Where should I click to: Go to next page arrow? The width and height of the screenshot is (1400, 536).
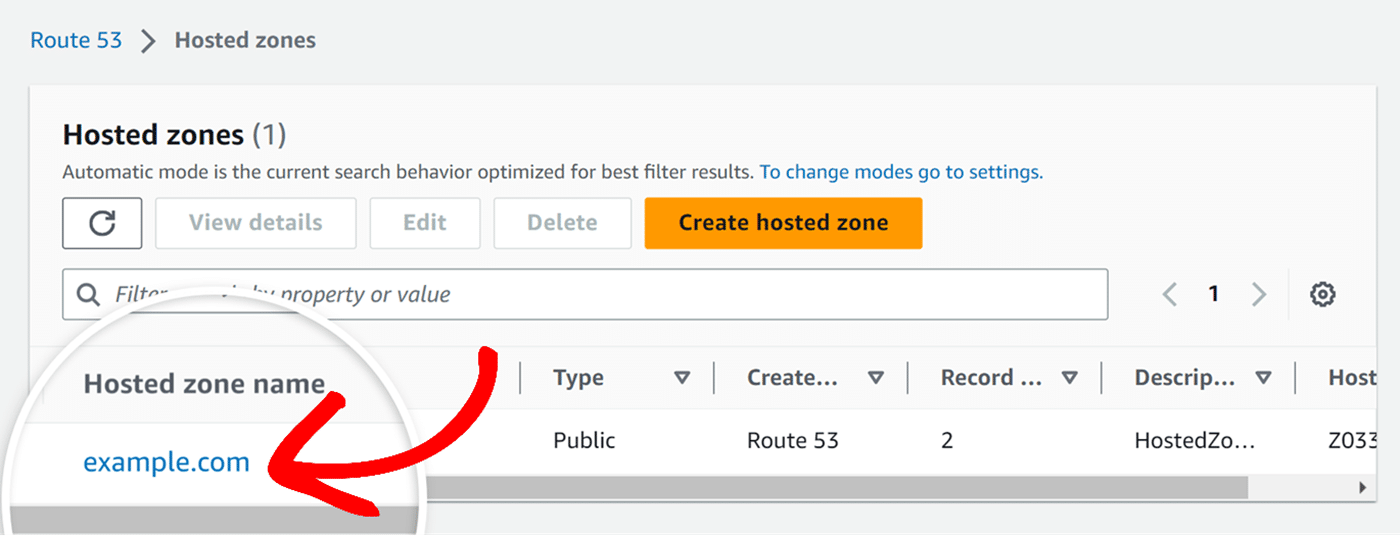click(1259, 294)
